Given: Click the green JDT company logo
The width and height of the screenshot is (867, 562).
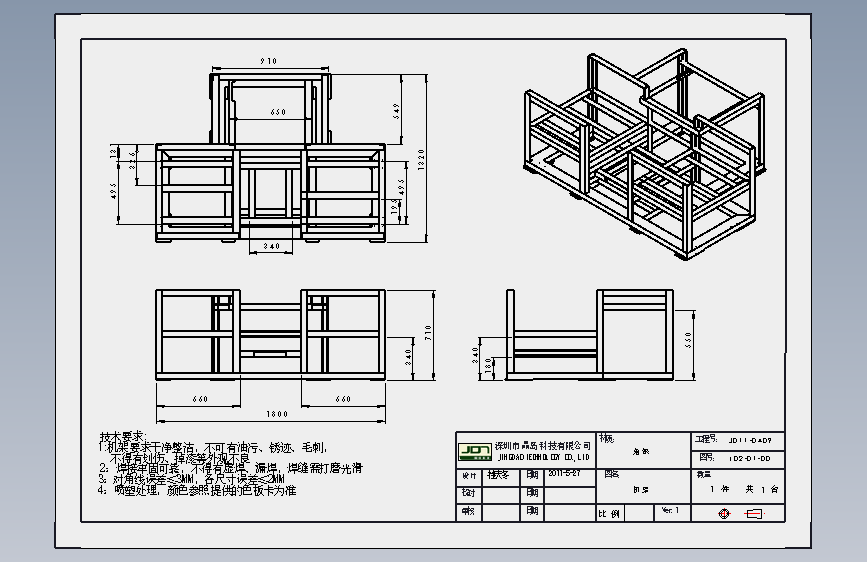Looking at the screenshot, I should pyautogui.click(x=474, y=451).
